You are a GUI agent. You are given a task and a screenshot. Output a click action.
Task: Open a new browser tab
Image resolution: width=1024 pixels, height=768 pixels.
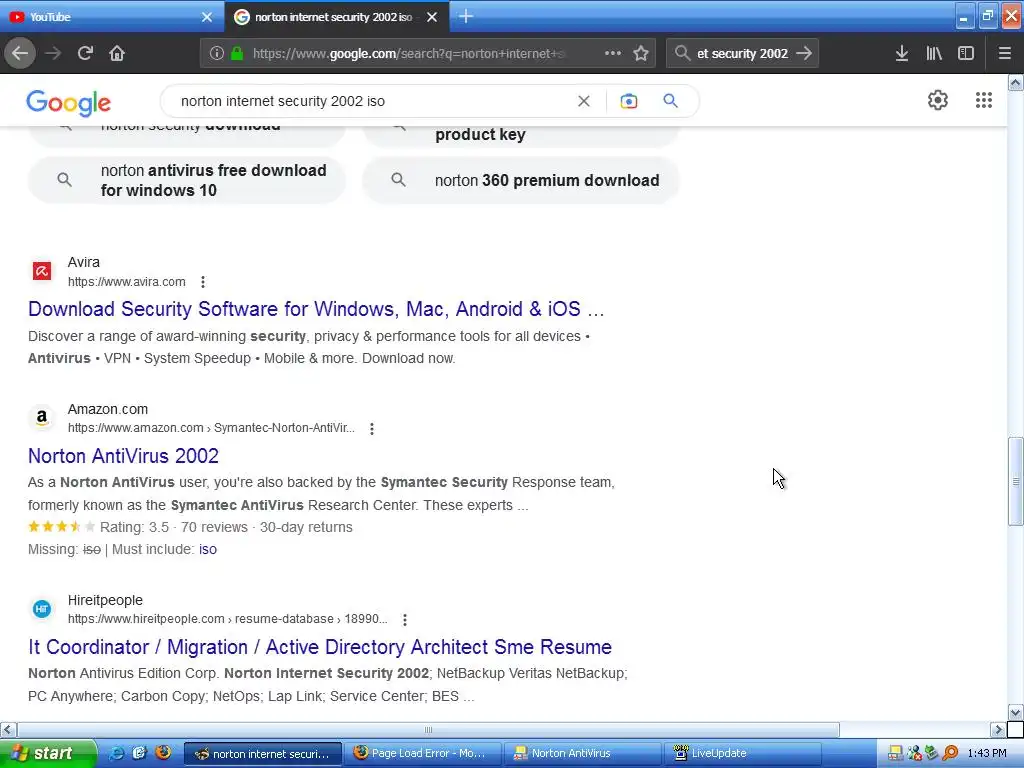point(466,16)
